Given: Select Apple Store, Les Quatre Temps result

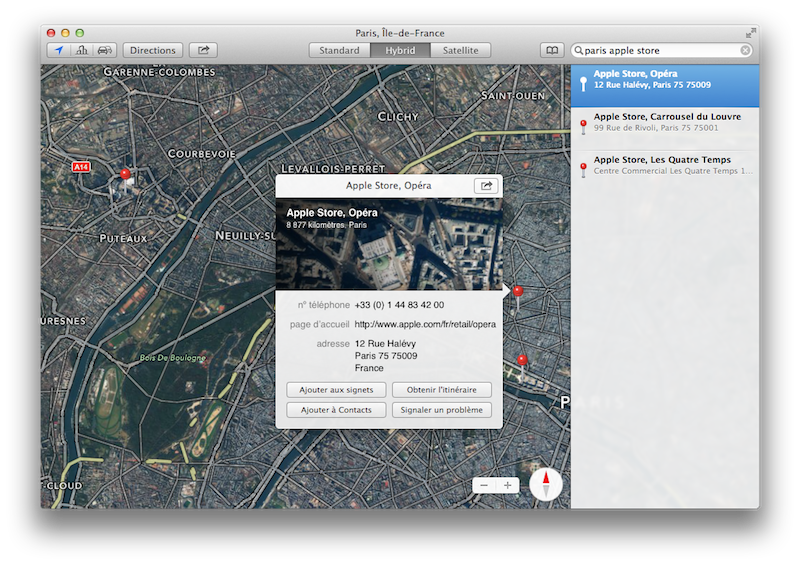Looking at the screenshot, I should pos(665,171).
